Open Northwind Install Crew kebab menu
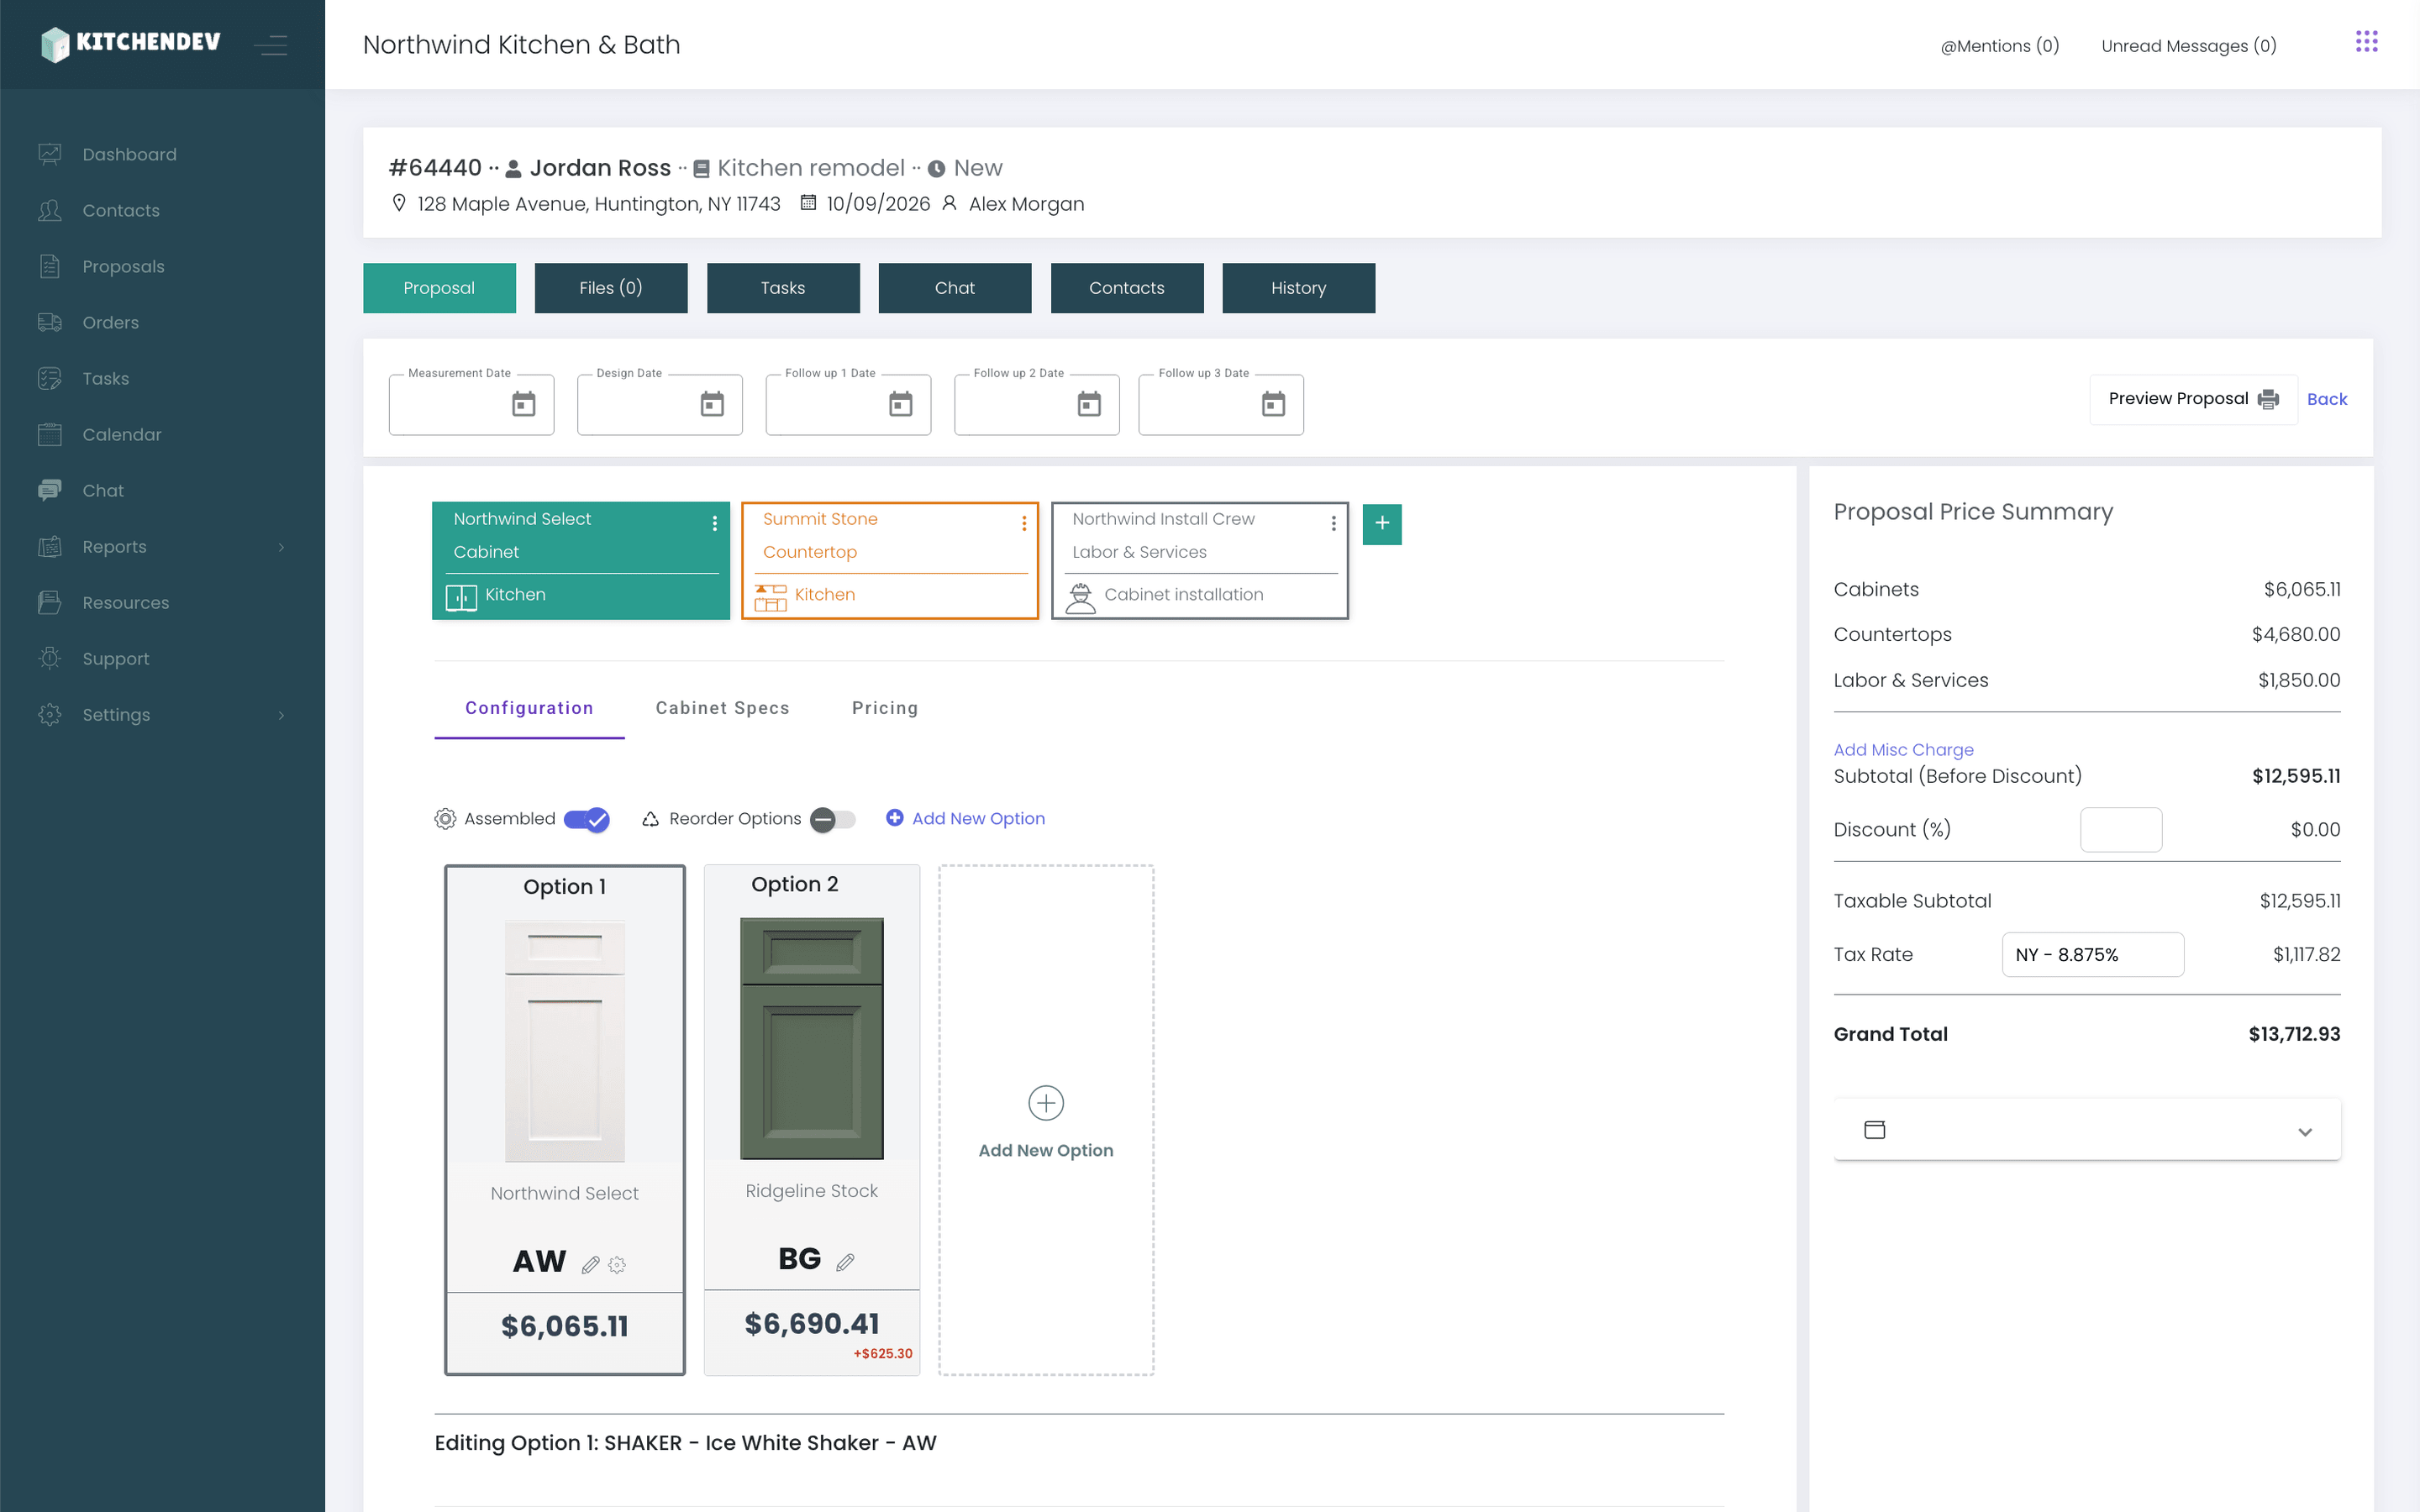This screenshot has width=2420, height=1512. 1333,523
